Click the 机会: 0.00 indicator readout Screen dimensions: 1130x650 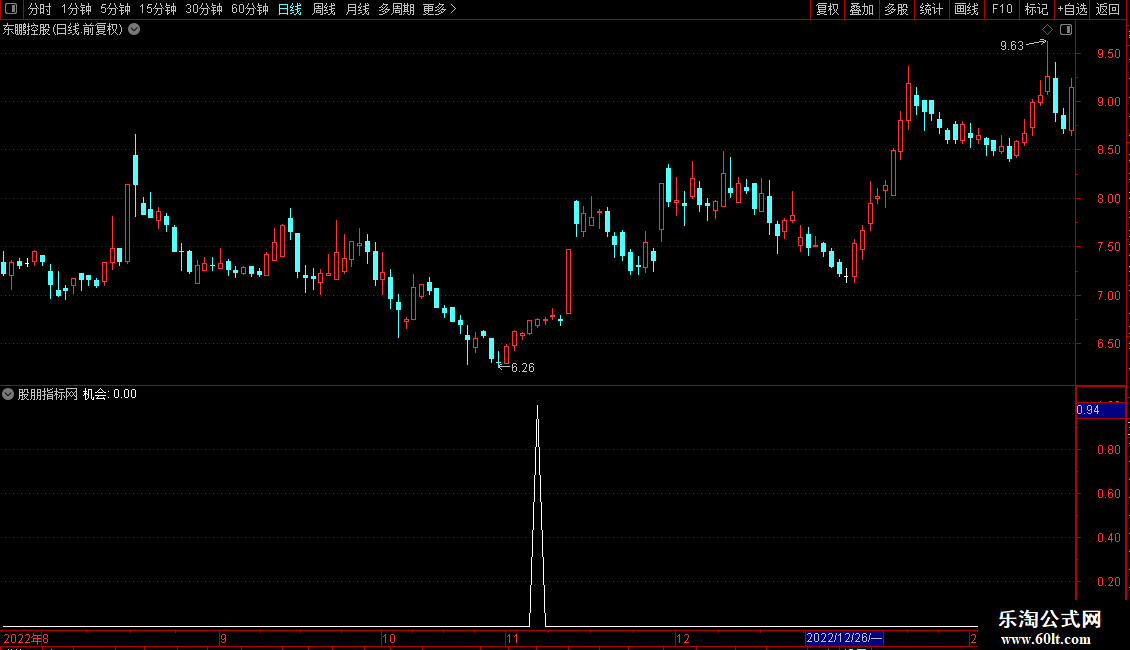coord(110,394)
